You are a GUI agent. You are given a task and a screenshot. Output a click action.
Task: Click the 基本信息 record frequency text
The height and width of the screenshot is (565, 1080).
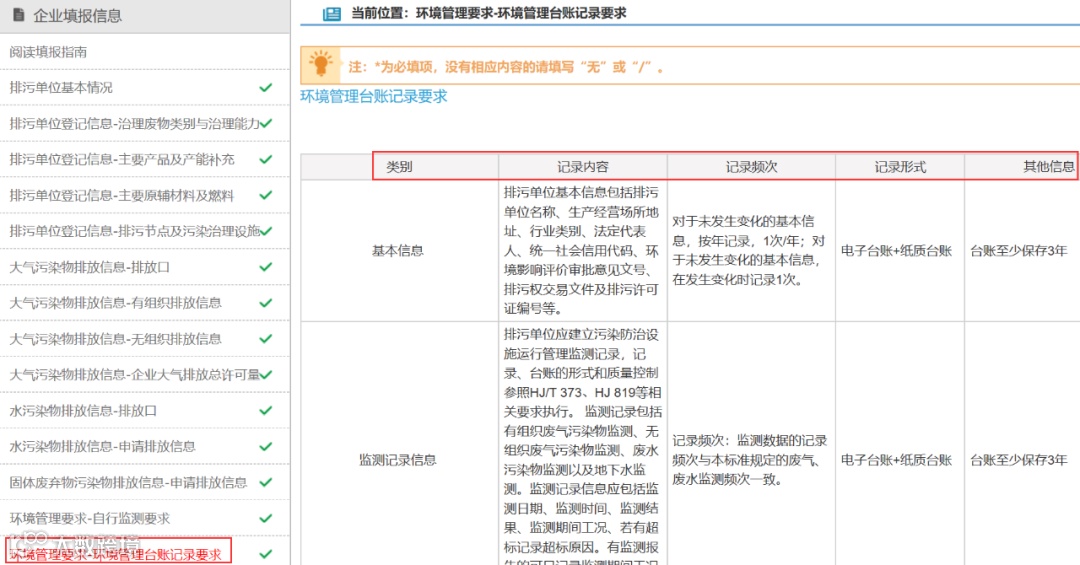[x=749, y=251]
